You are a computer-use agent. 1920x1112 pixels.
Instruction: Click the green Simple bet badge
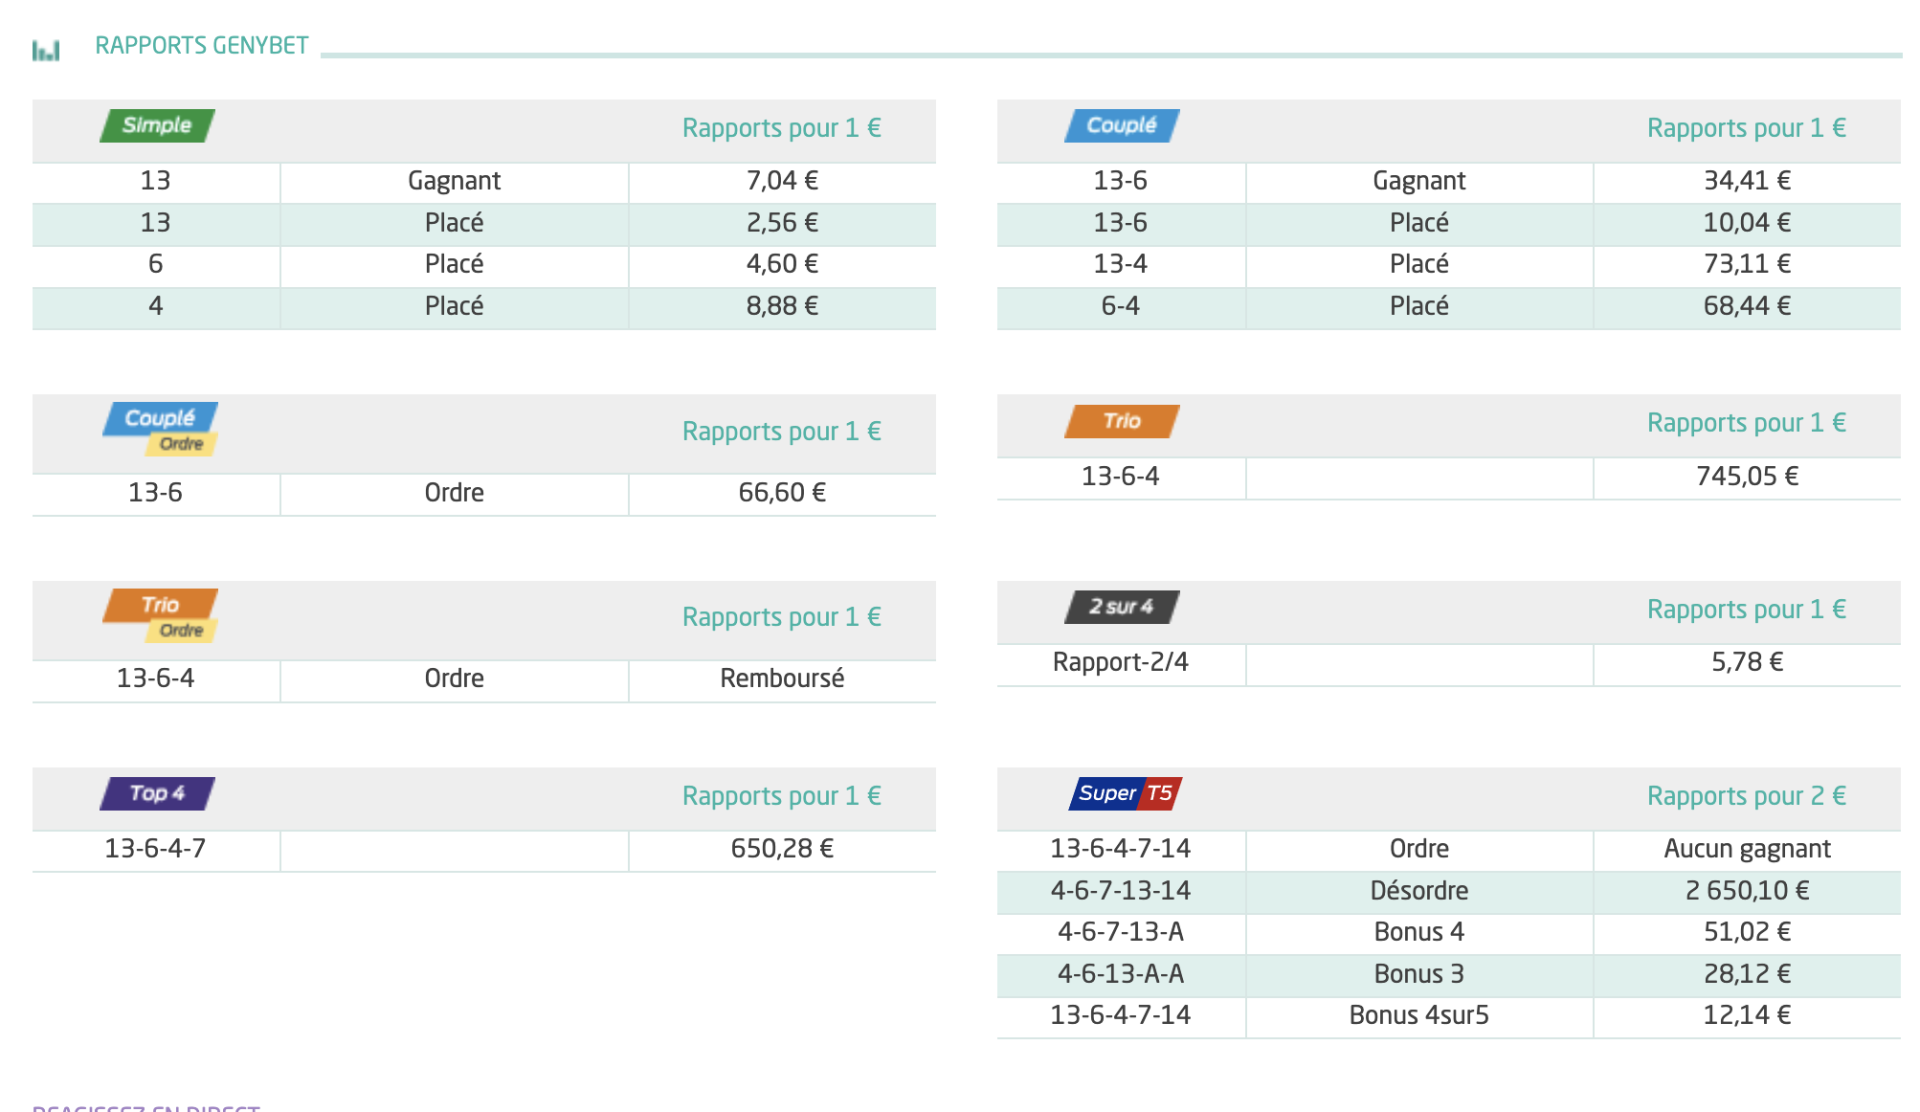(157, 125)
